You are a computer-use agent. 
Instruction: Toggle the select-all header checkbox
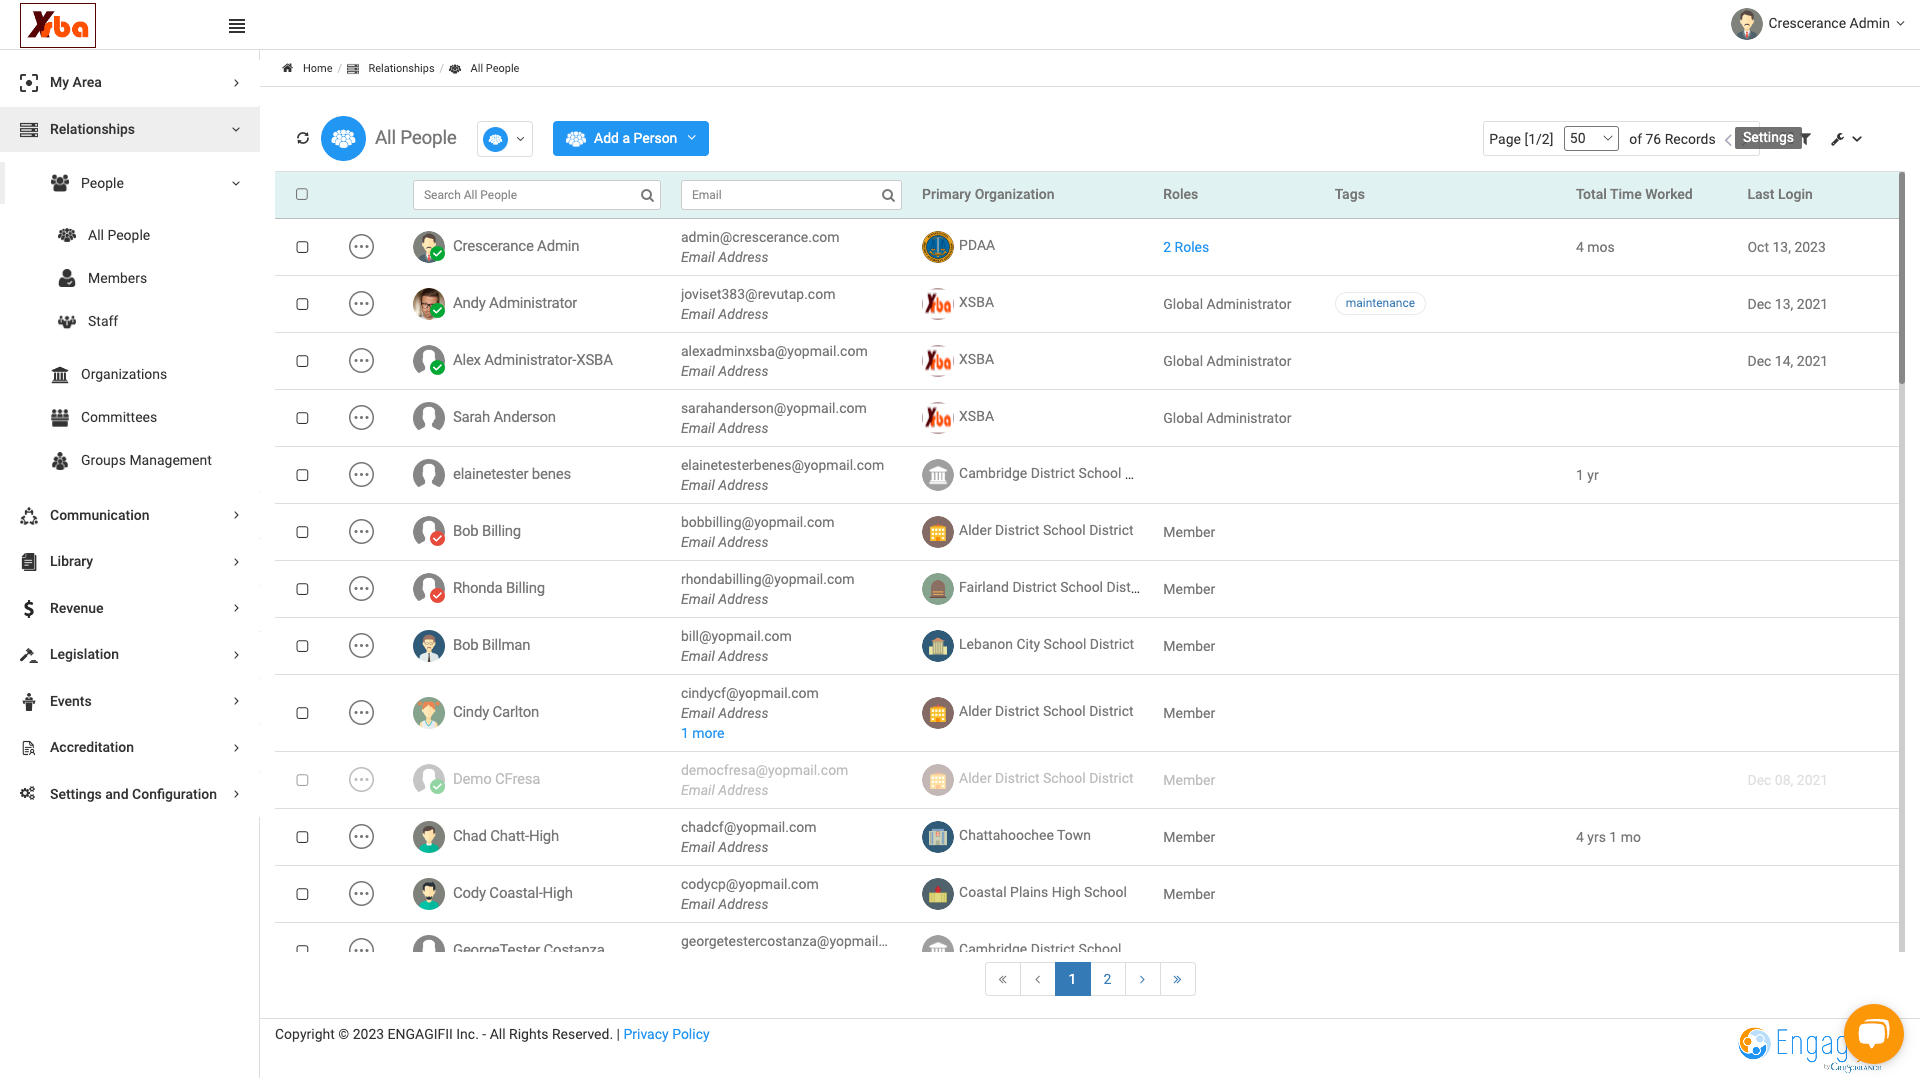click(x=302, y=194)
